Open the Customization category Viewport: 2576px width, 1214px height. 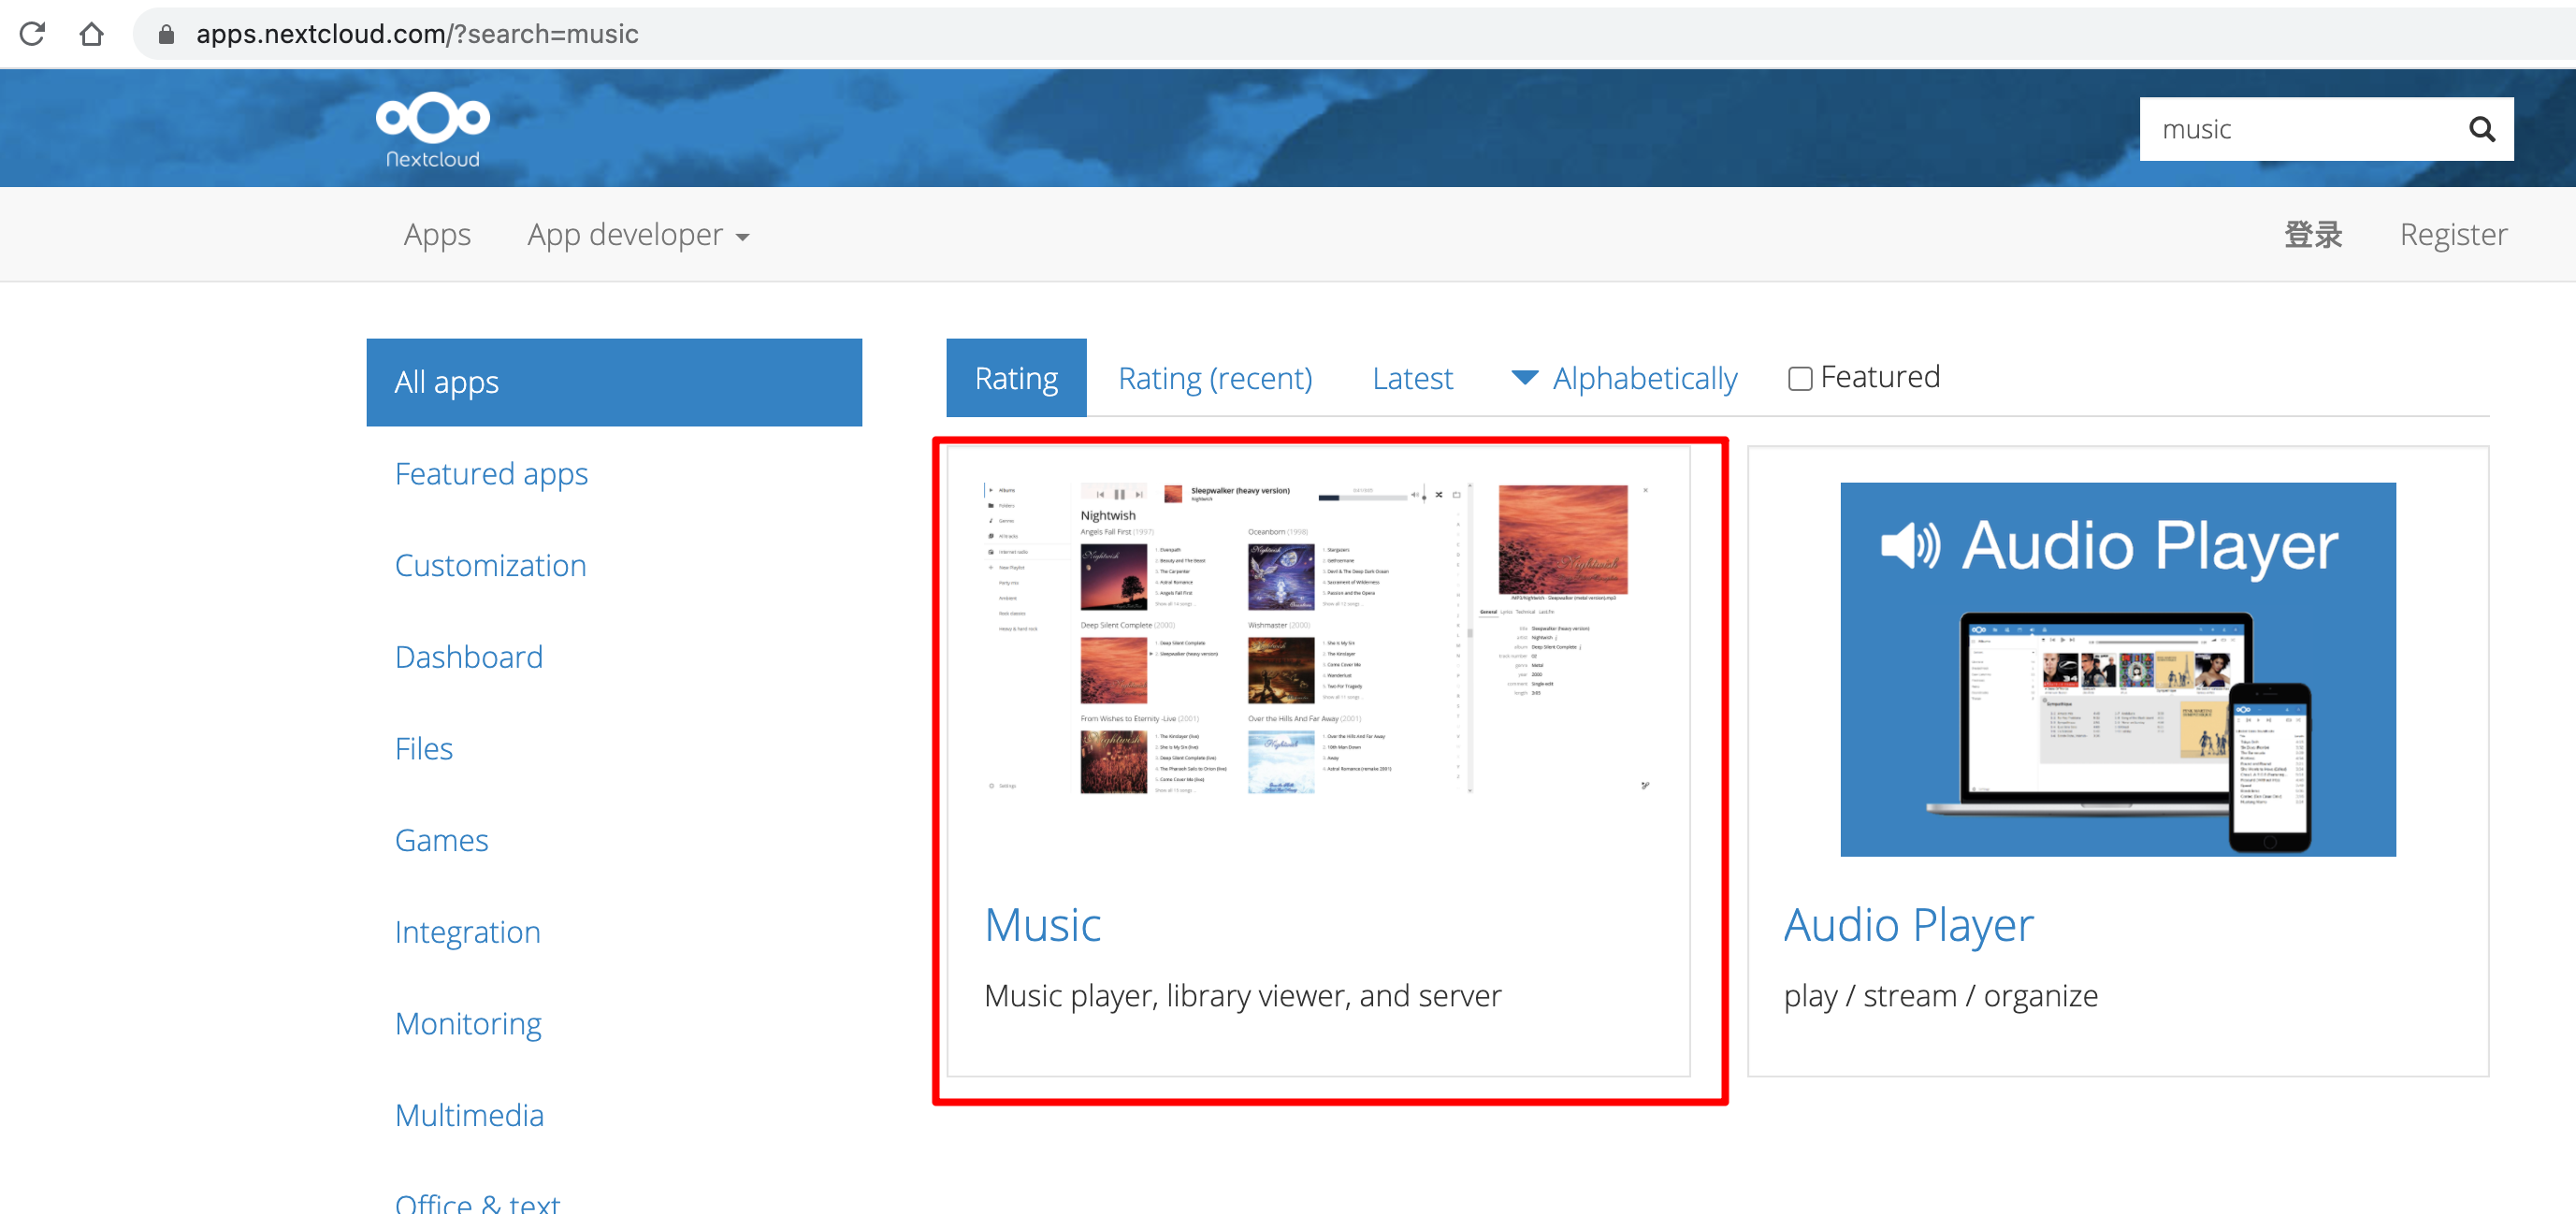(x=490, y=565)
